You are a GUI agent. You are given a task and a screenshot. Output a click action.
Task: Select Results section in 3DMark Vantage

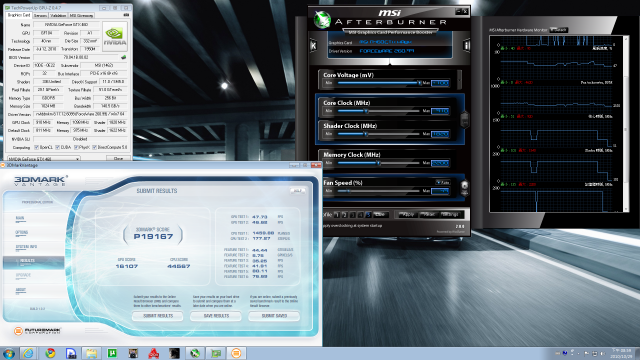[x=33, y=261]
